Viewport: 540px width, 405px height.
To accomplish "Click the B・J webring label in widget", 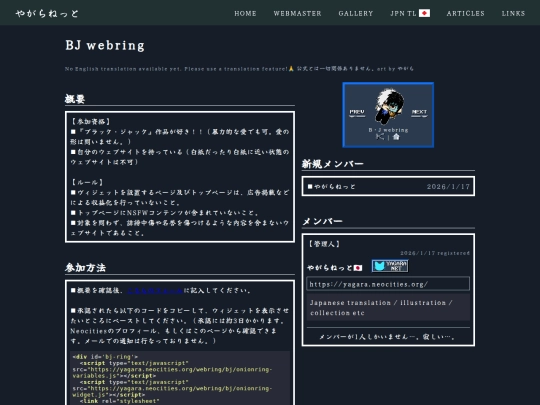I will pos(388,130).
